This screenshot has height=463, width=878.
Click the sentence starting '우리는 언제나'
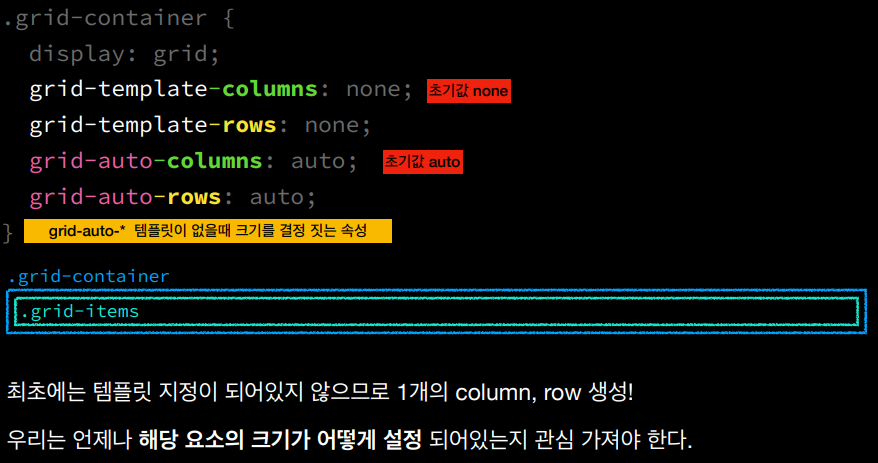pos(349,440)
